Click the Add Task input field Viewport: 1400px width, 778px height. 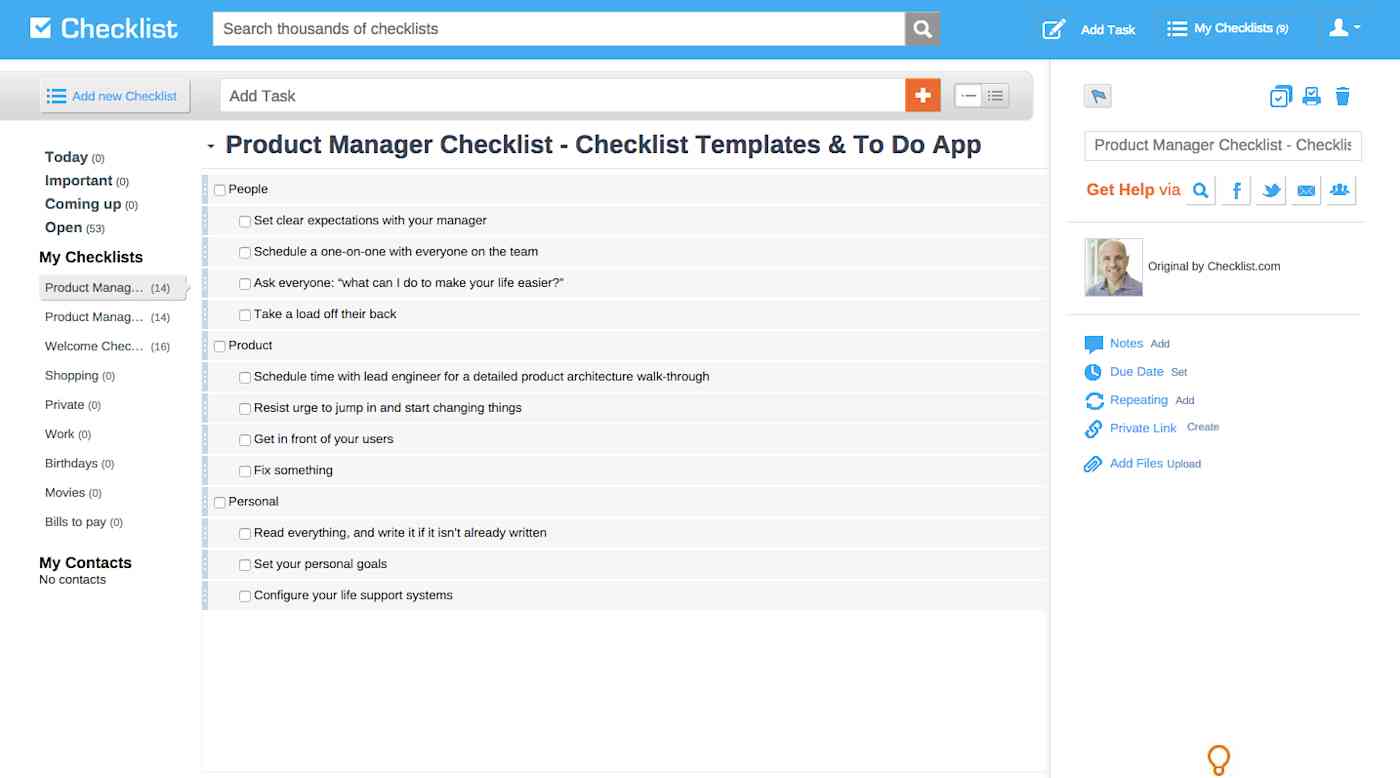(x=562, y=95)
